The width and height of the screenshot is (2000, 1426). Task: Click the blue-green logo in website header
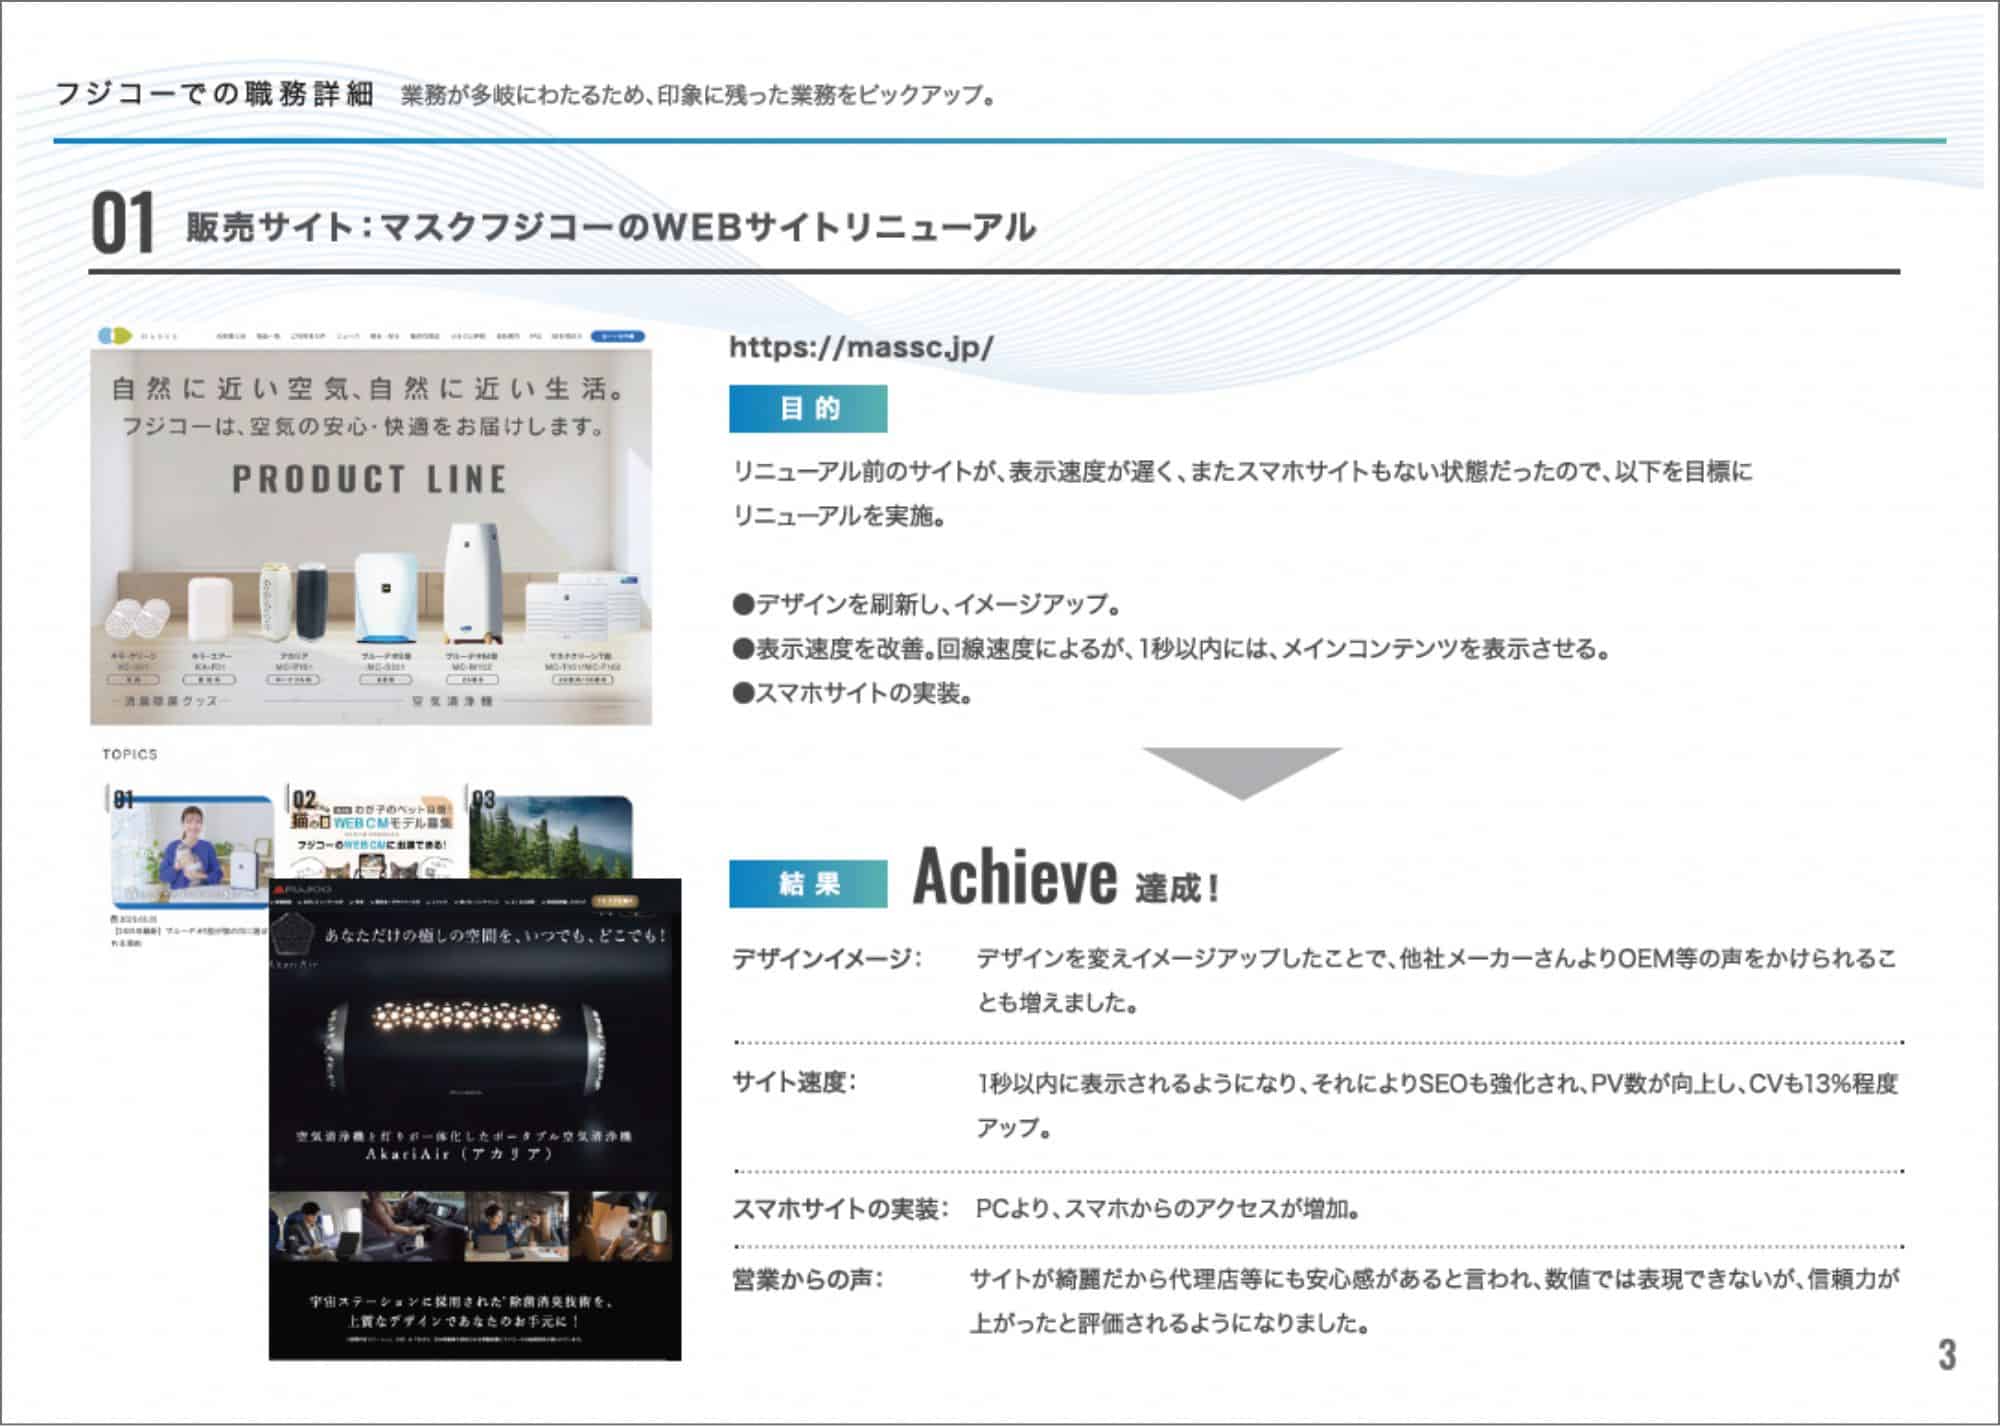coord(114,335)
